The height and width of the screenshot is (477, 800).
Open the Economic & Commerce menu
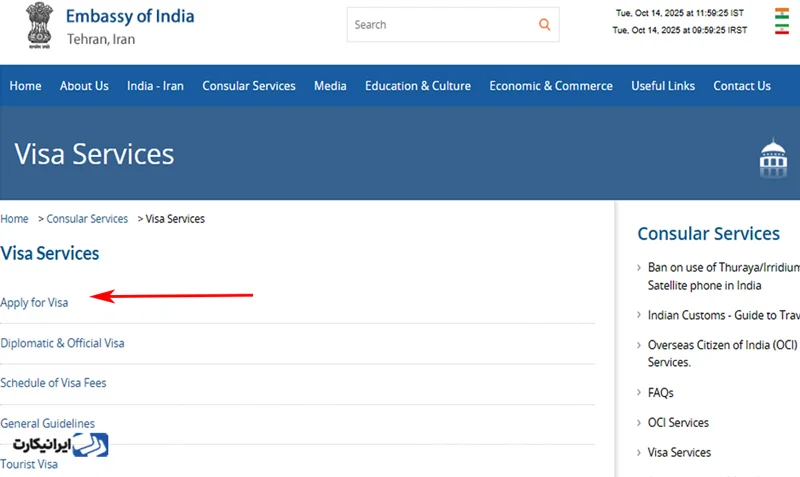click(550, 86)
